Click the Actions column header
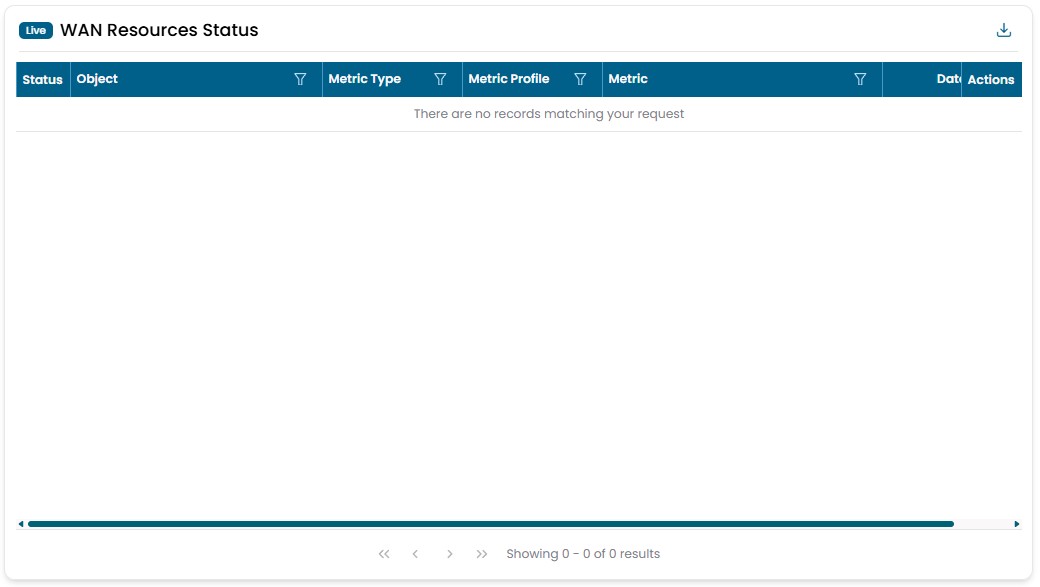Screen dimensions: 1040x587 point(991,80)
